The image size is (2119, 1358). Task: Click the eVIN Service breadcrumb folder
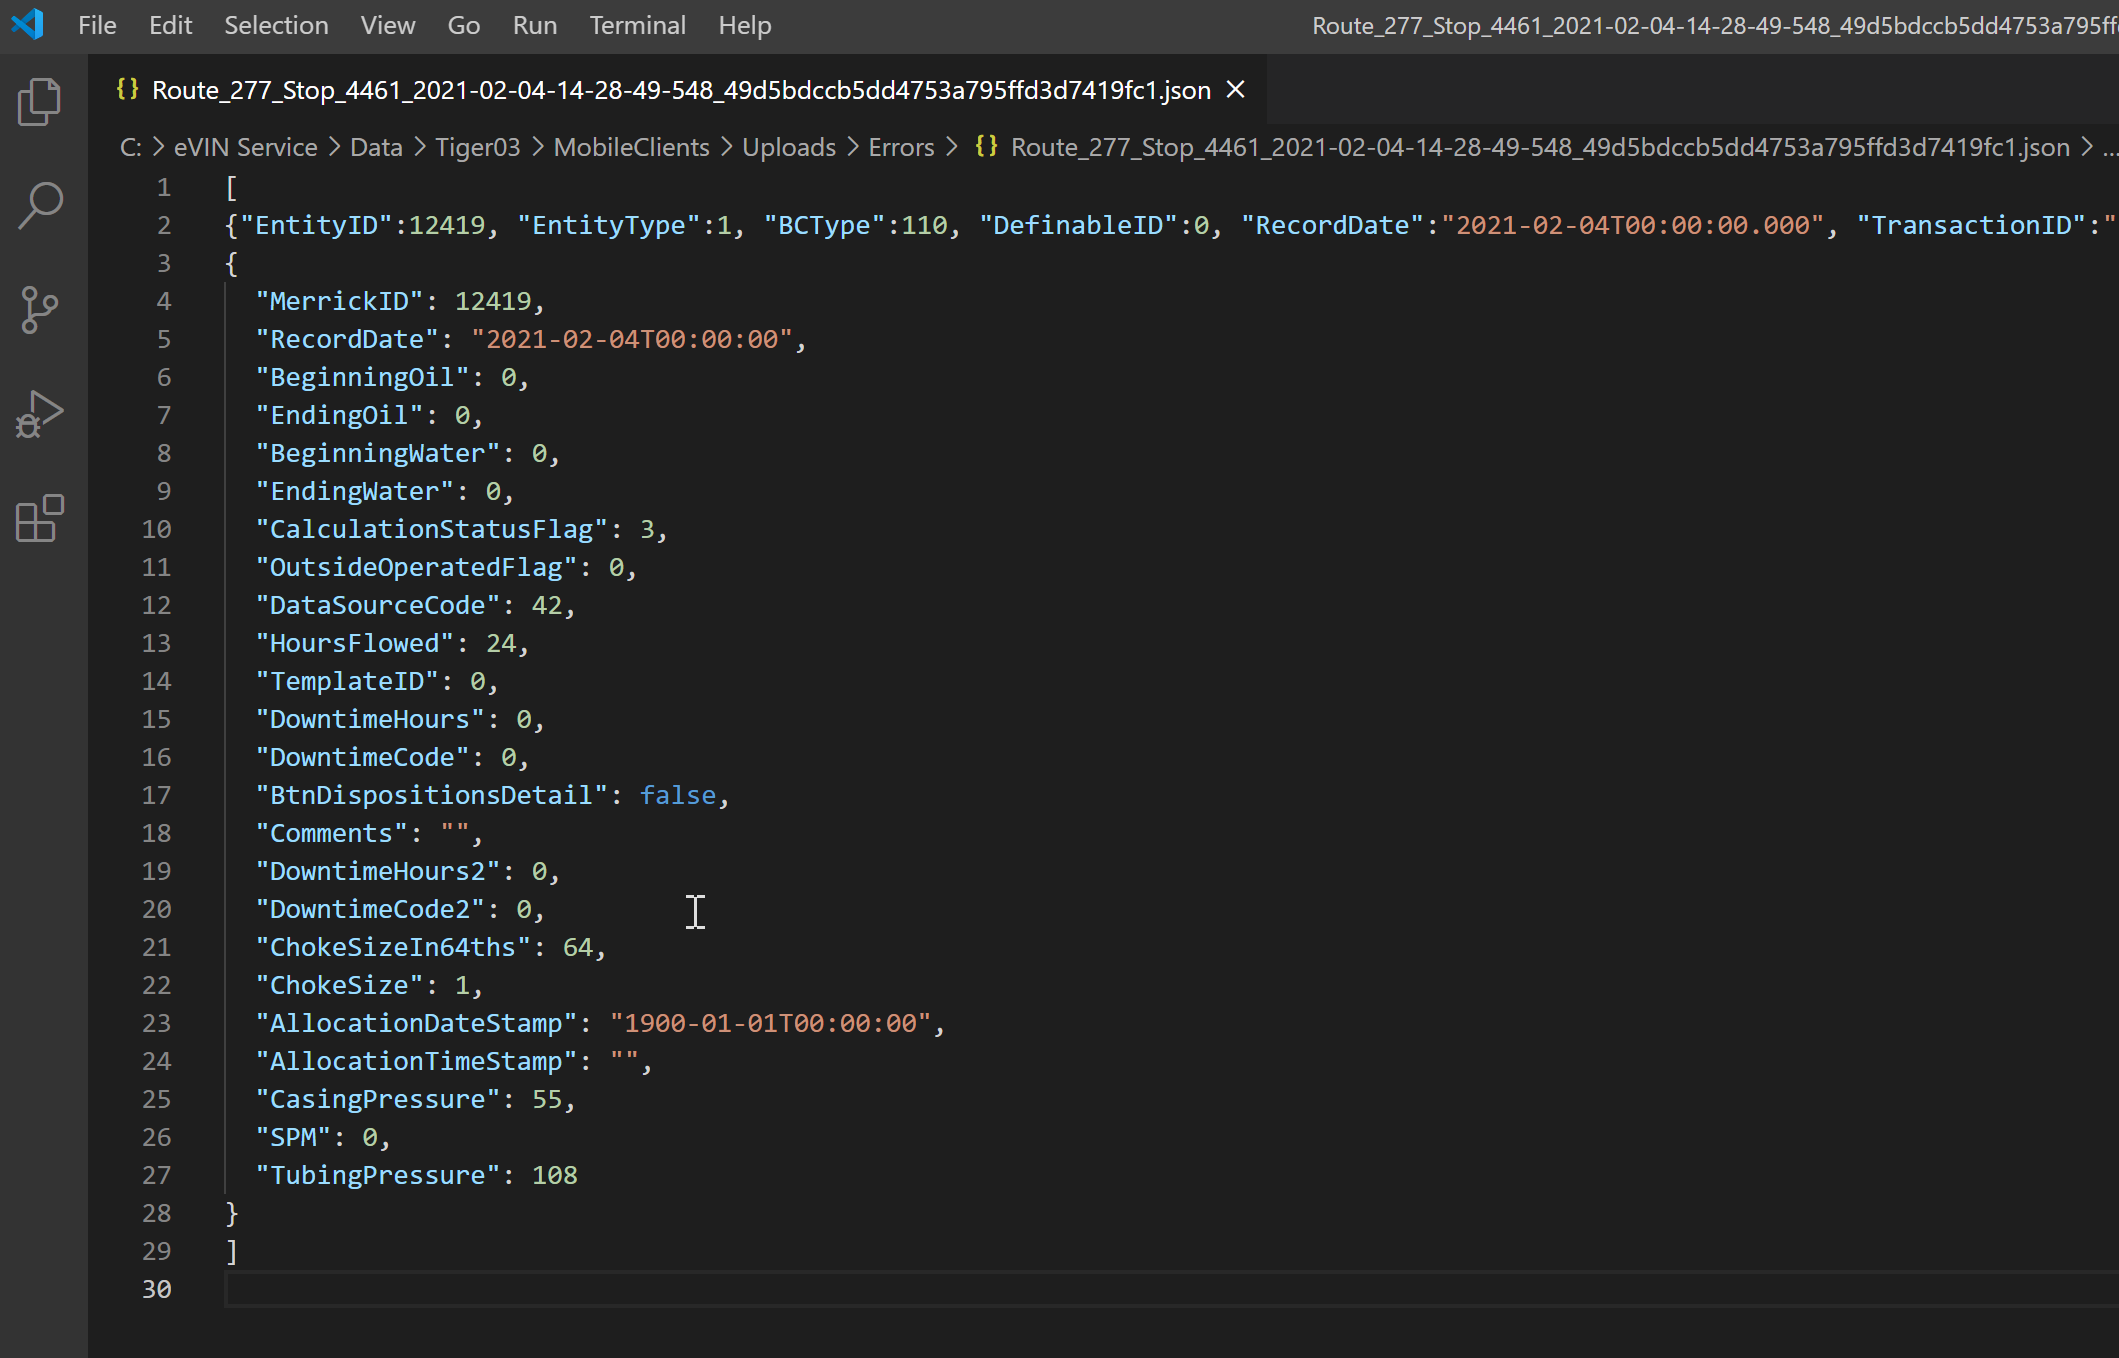245,147
